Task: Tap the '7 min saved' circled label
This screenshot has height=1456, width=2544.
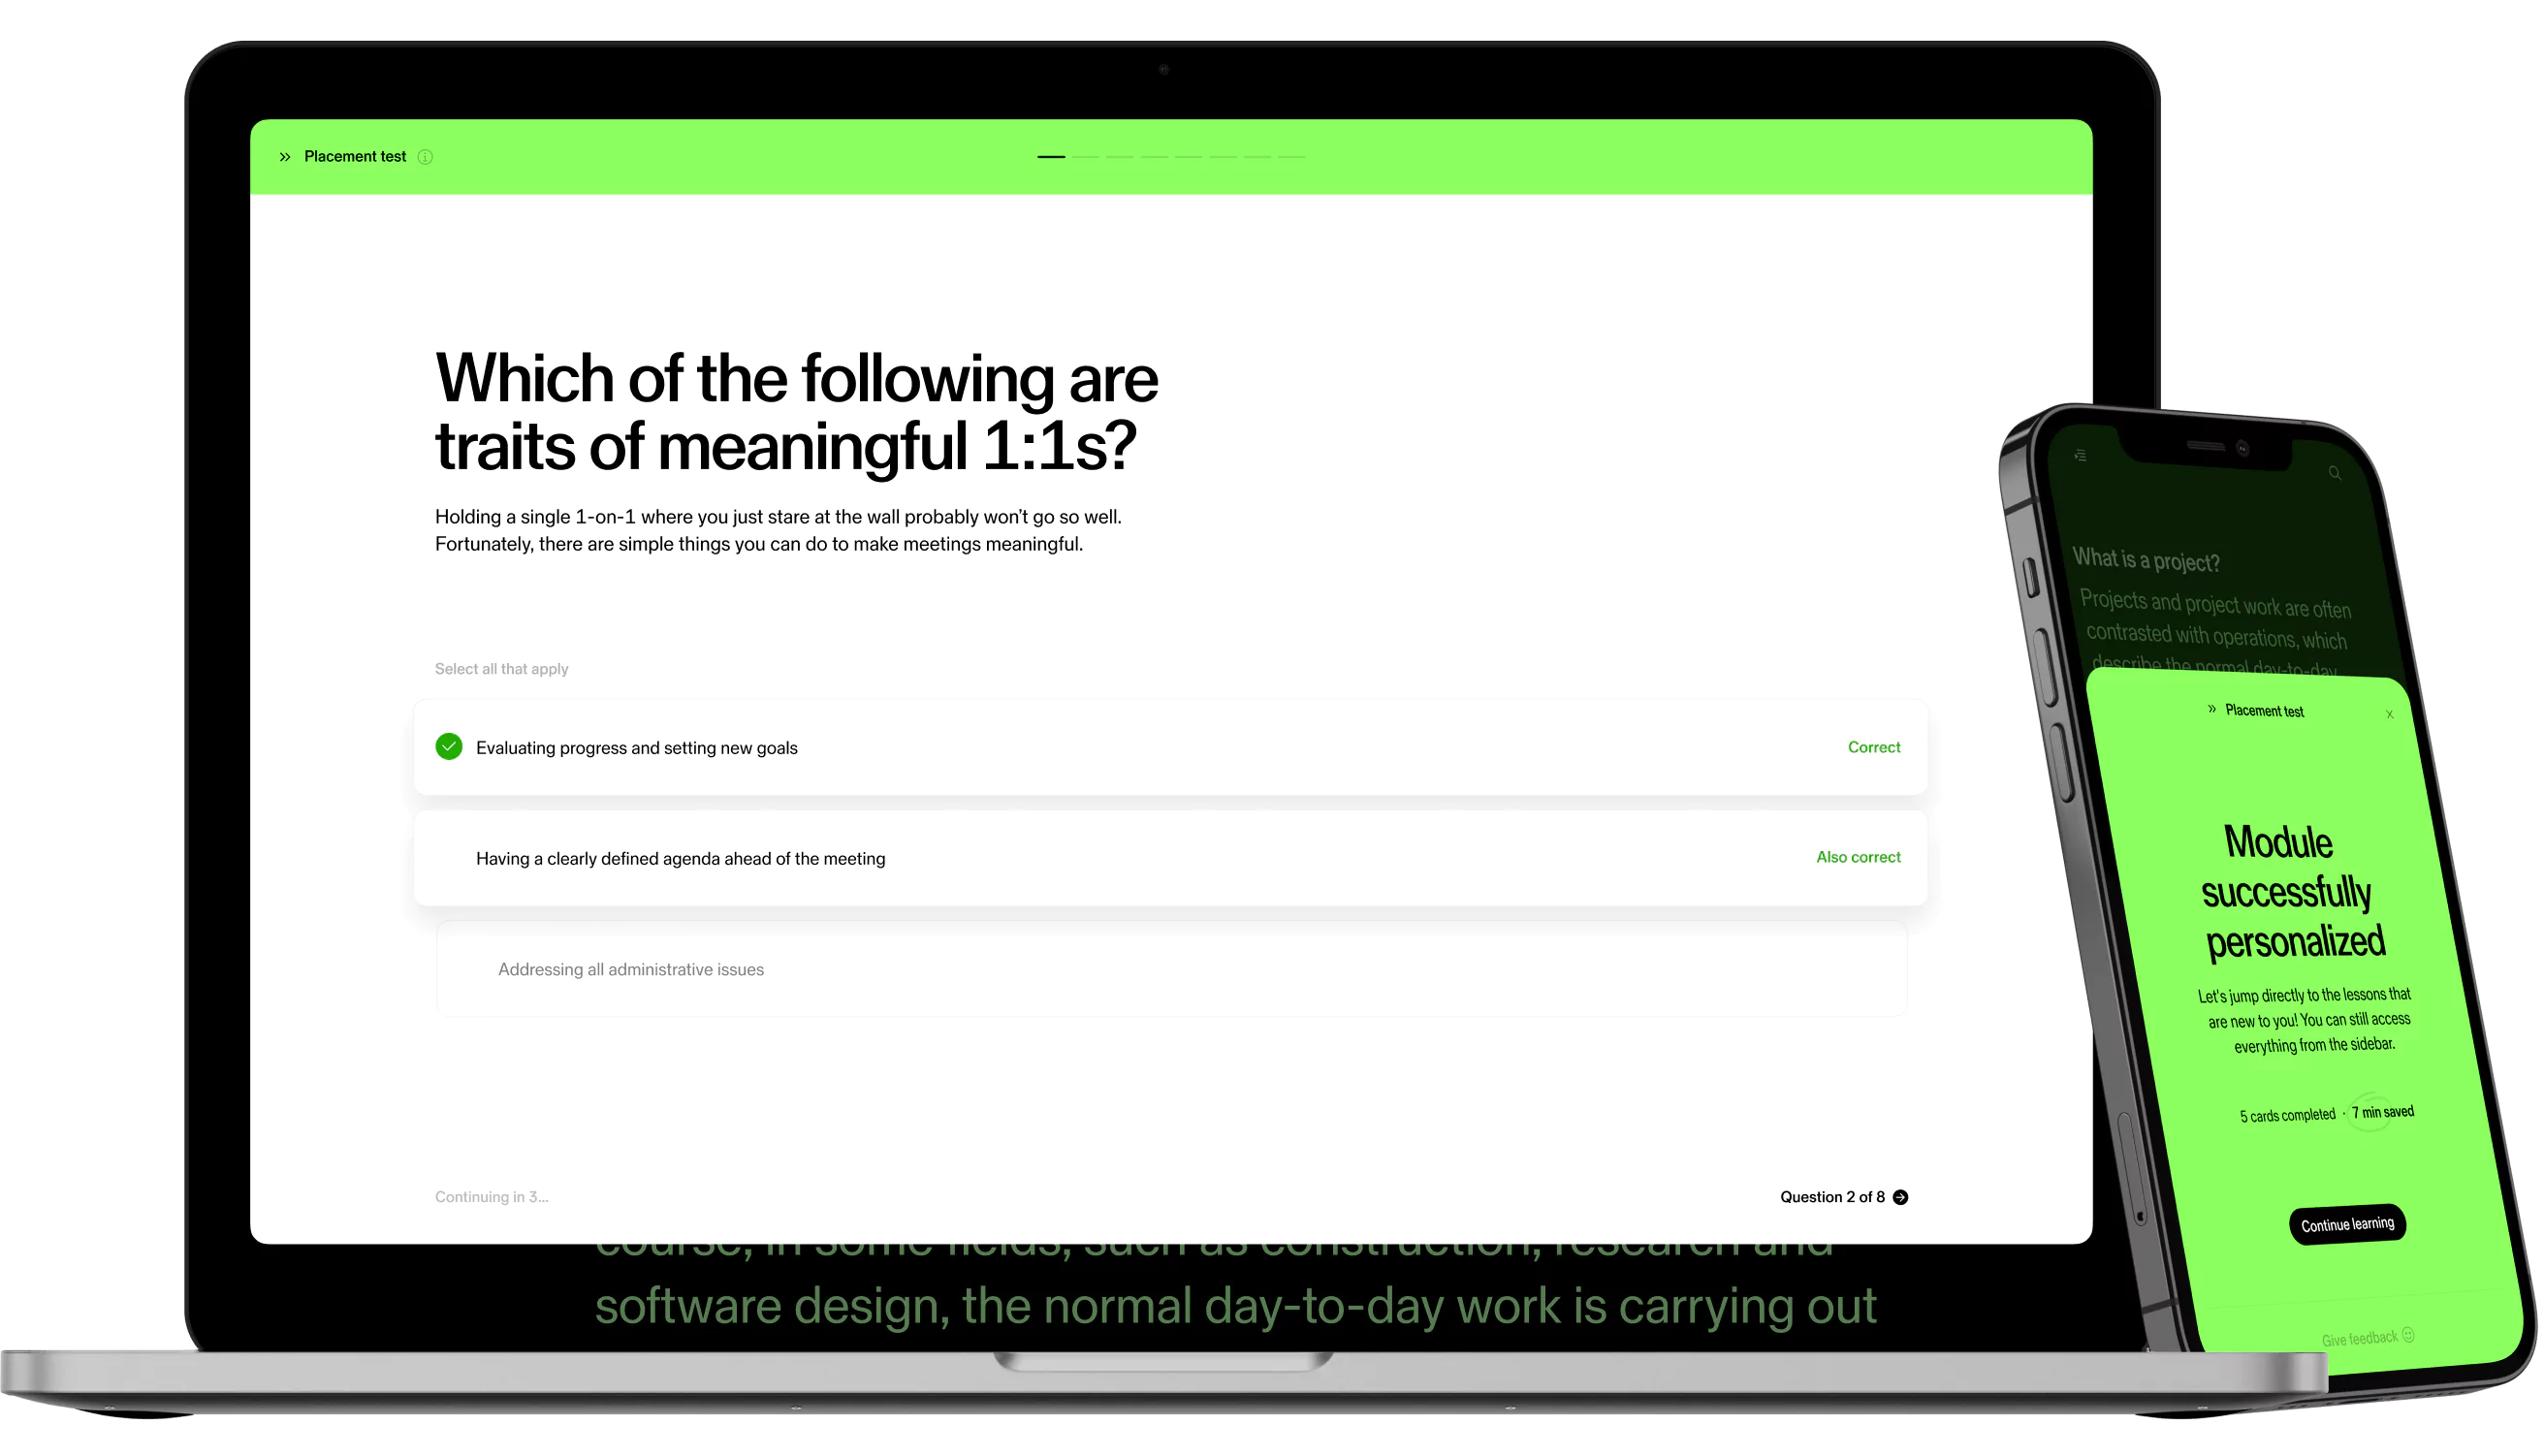Action: click(x=2382, y=1112)
